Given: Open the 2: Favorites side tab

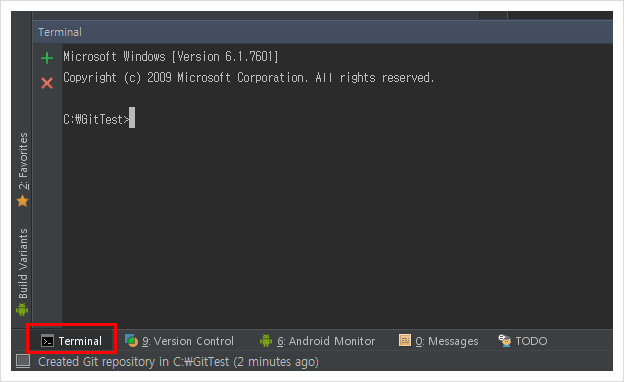Looking at the screenshot, I should (x=23, y=161).
